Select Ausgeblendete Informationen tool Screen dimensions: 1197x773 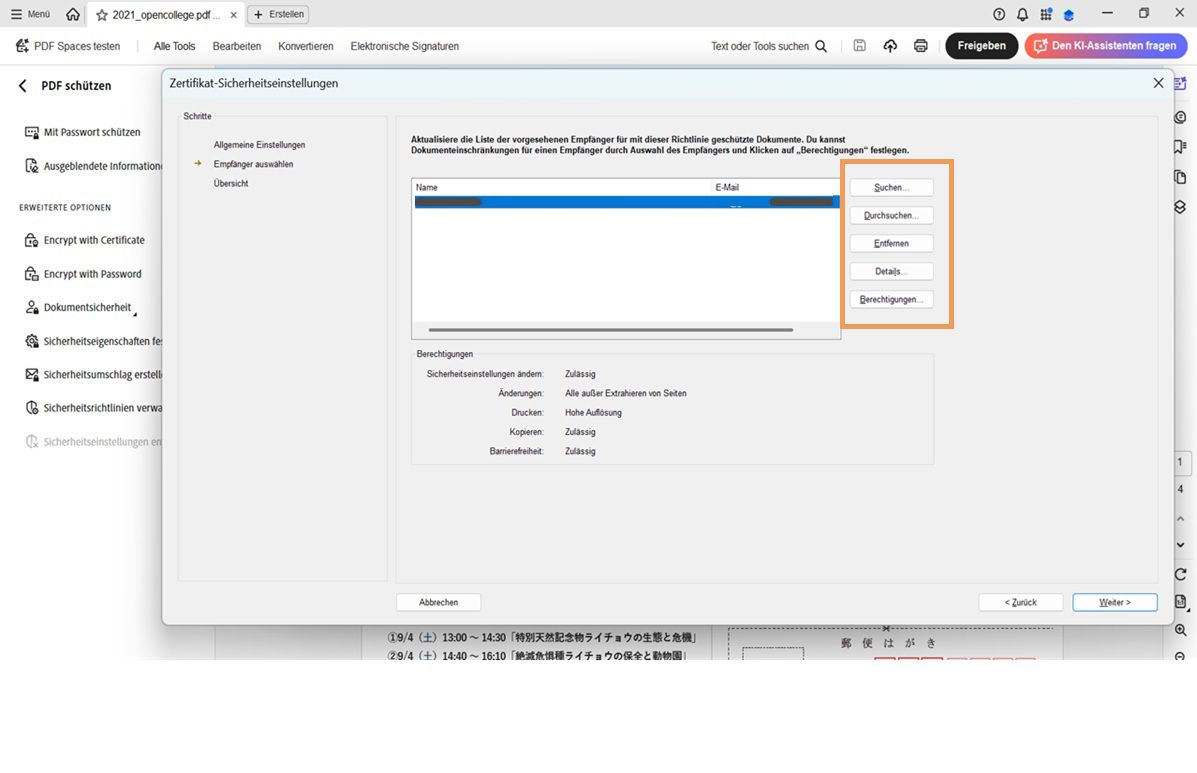[x=93, y=166]
